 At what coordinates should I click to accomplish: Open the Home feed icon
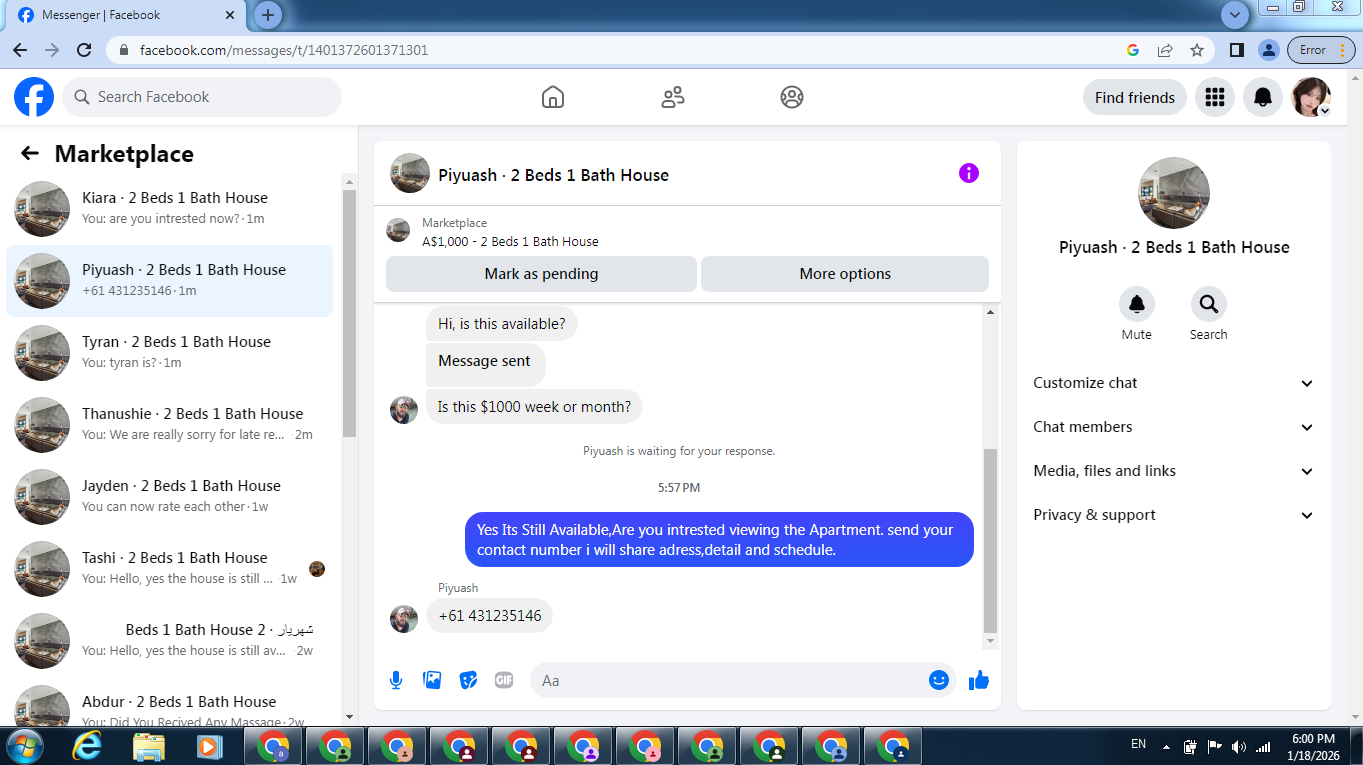(553, 97)
